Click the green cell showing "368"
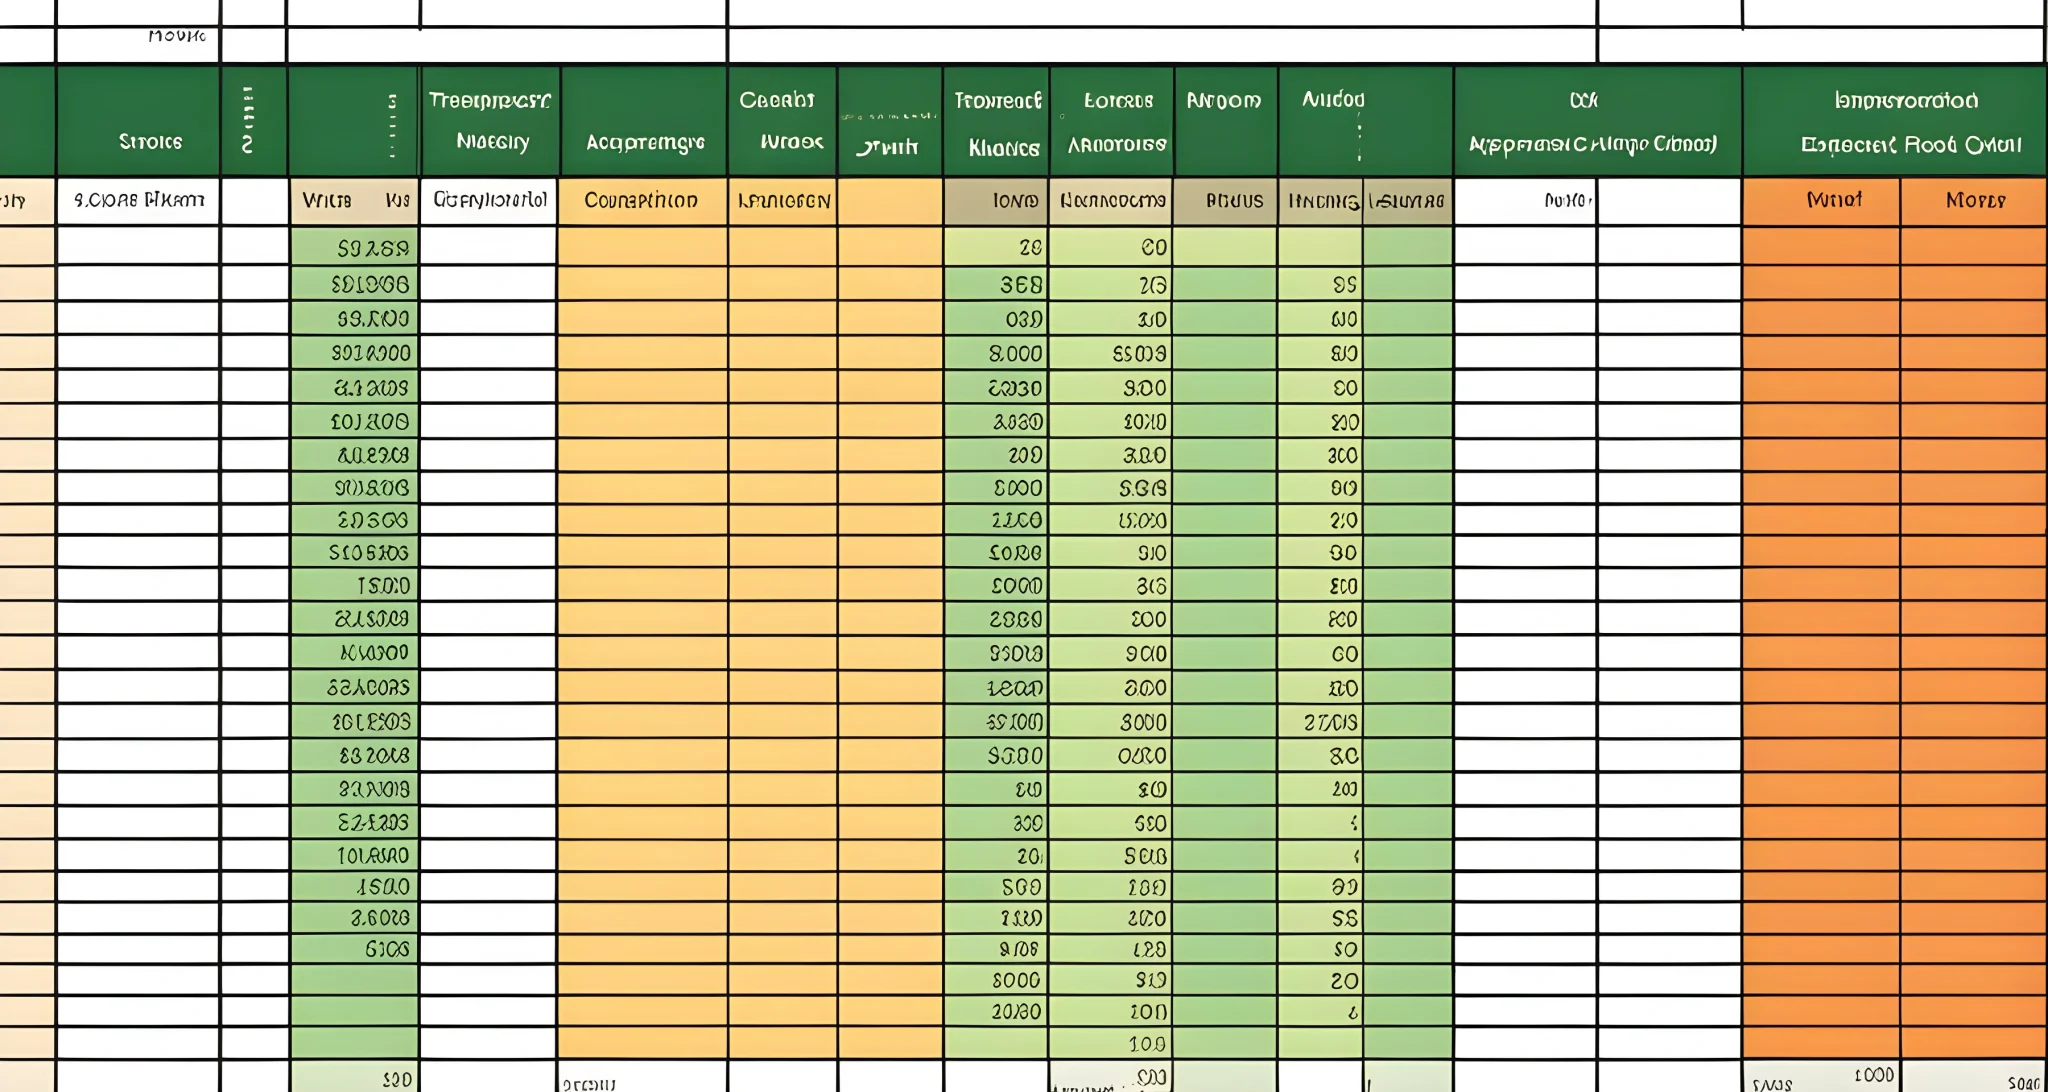Image resolution: width=2048 pixels, height=1092 pixels. pos(997,285)
